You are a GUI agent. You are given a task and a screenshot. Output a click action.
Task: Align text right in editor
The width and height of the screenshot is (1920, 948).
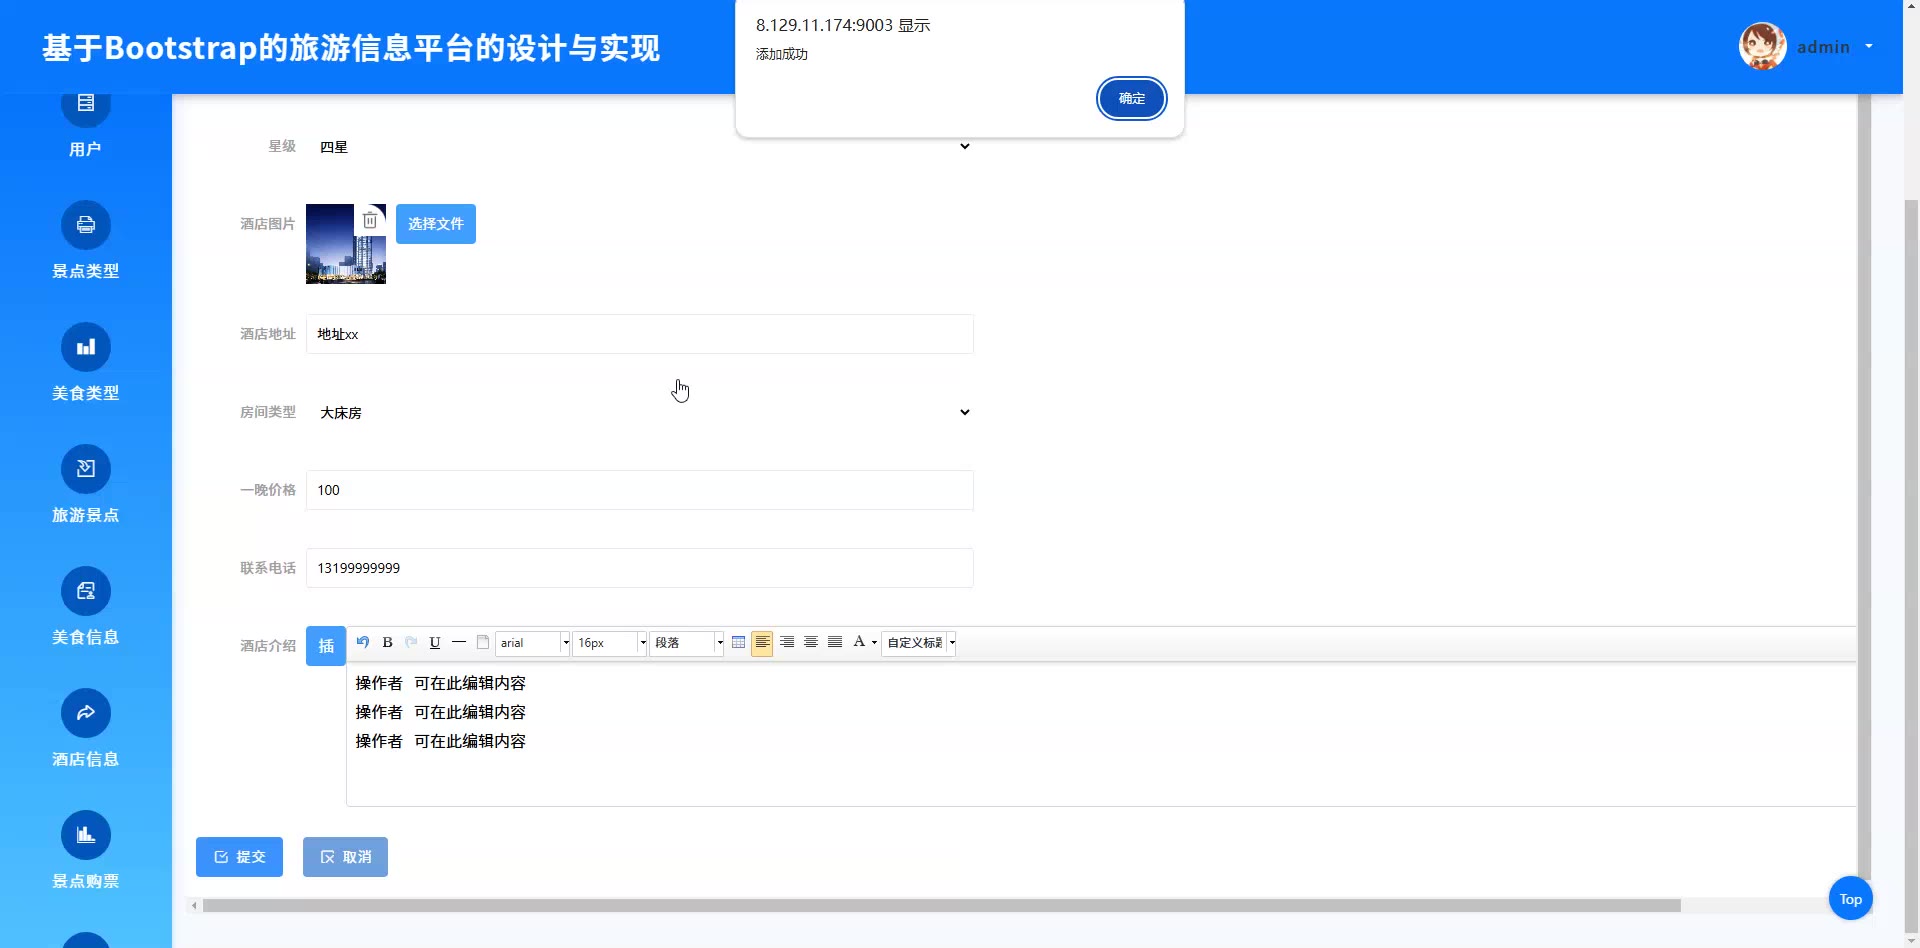(787, 642)
